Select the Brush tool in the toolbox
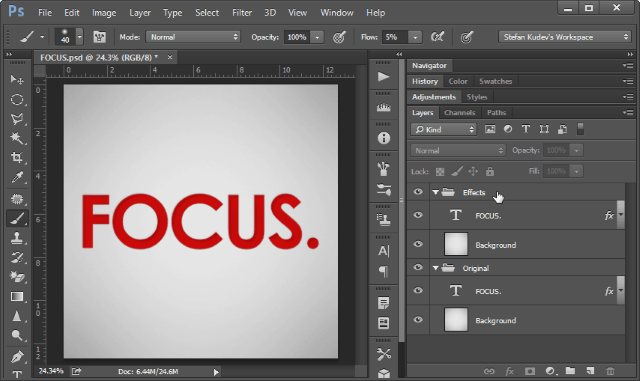The height and width of the screenshot is (381, 640). pos(17,218)
